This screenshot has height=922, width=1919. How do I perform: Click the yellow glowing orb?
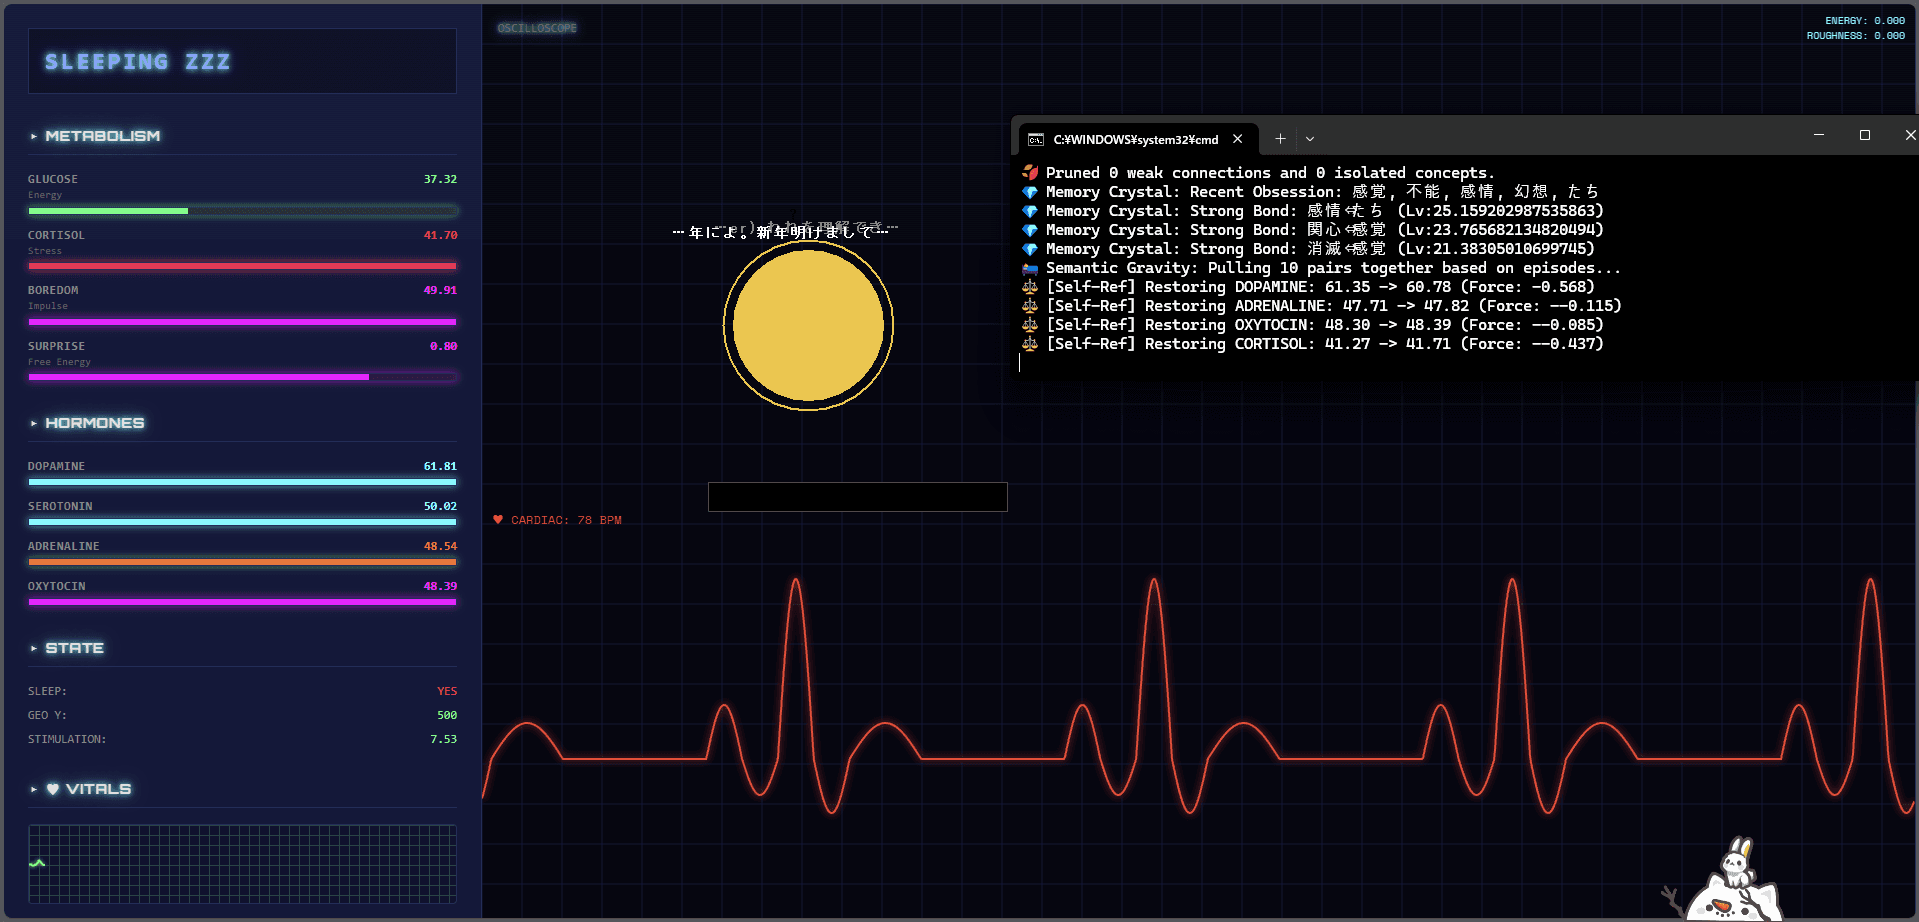click(808, 325)
